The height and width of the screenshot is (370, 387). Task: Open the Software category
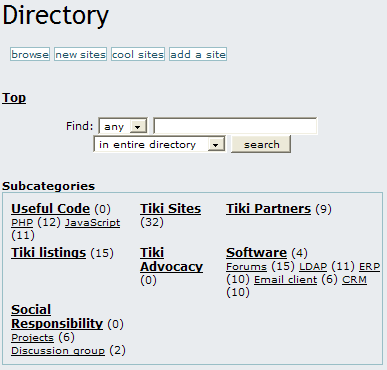point(256,253)
